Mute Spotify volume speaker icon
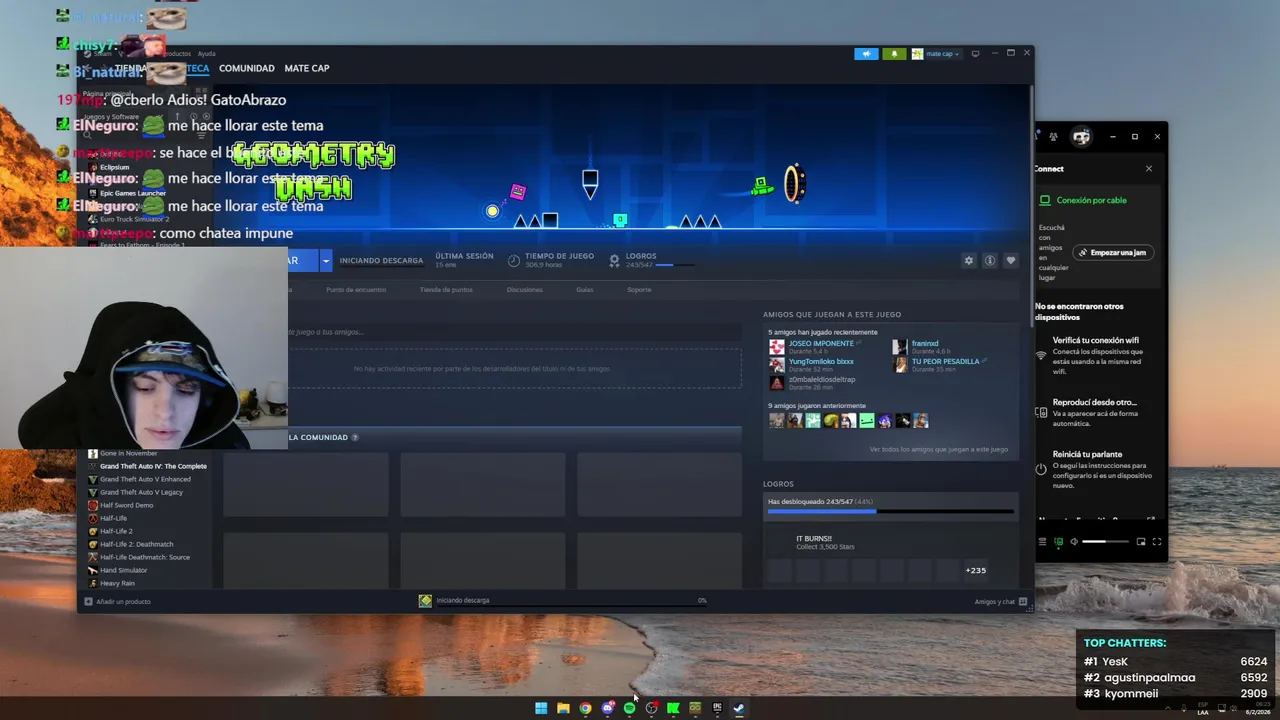 tap(1074, 542)
